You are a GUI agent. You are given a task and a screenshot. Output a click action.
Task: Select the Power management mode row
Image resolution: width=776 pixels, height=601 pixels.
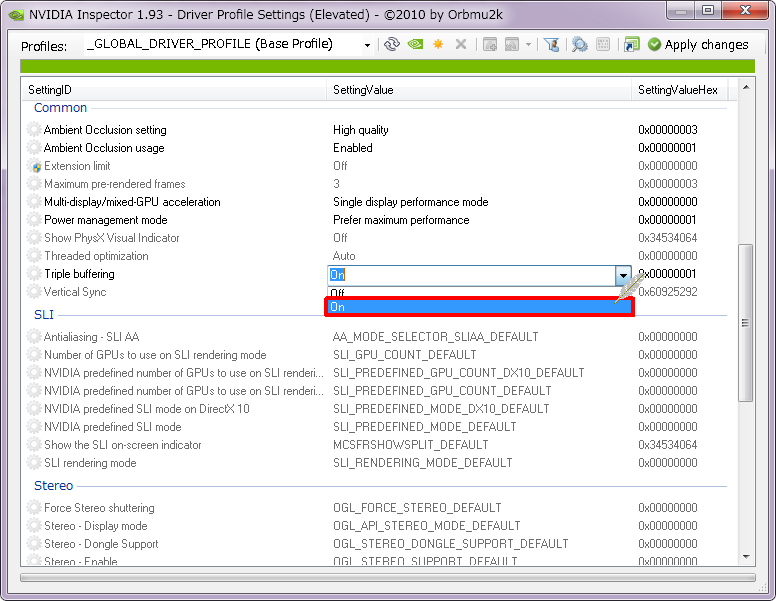point(379,220)
